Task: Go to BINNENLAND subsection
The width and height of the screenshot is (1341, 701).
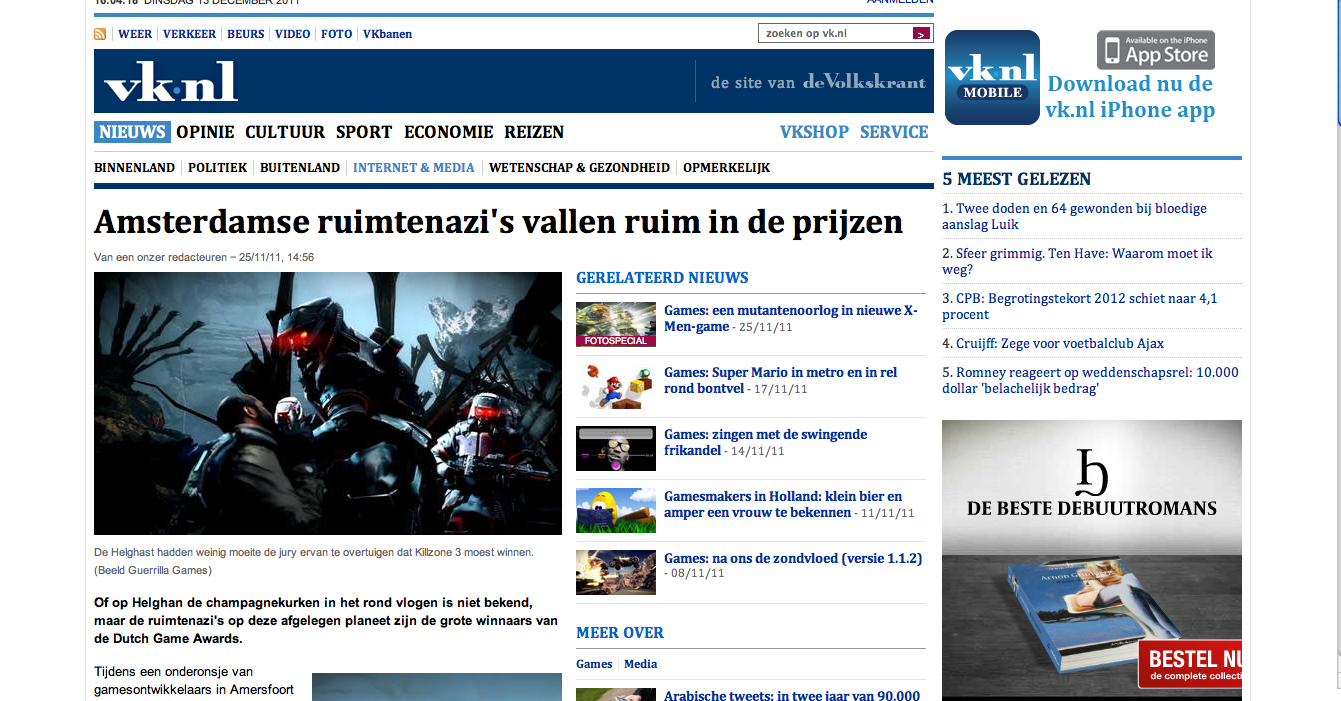Action: [x=134, y=168]
